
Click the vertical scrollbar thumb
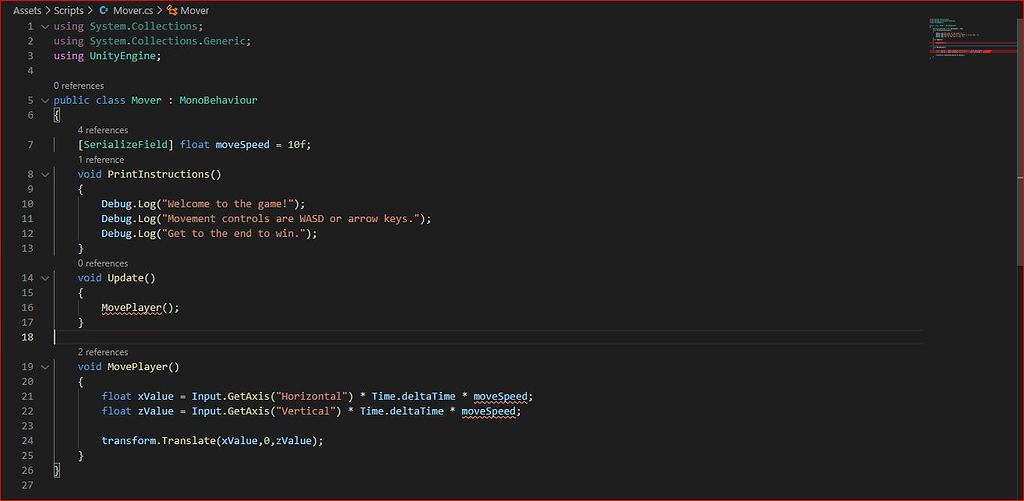pos(1020,140)
